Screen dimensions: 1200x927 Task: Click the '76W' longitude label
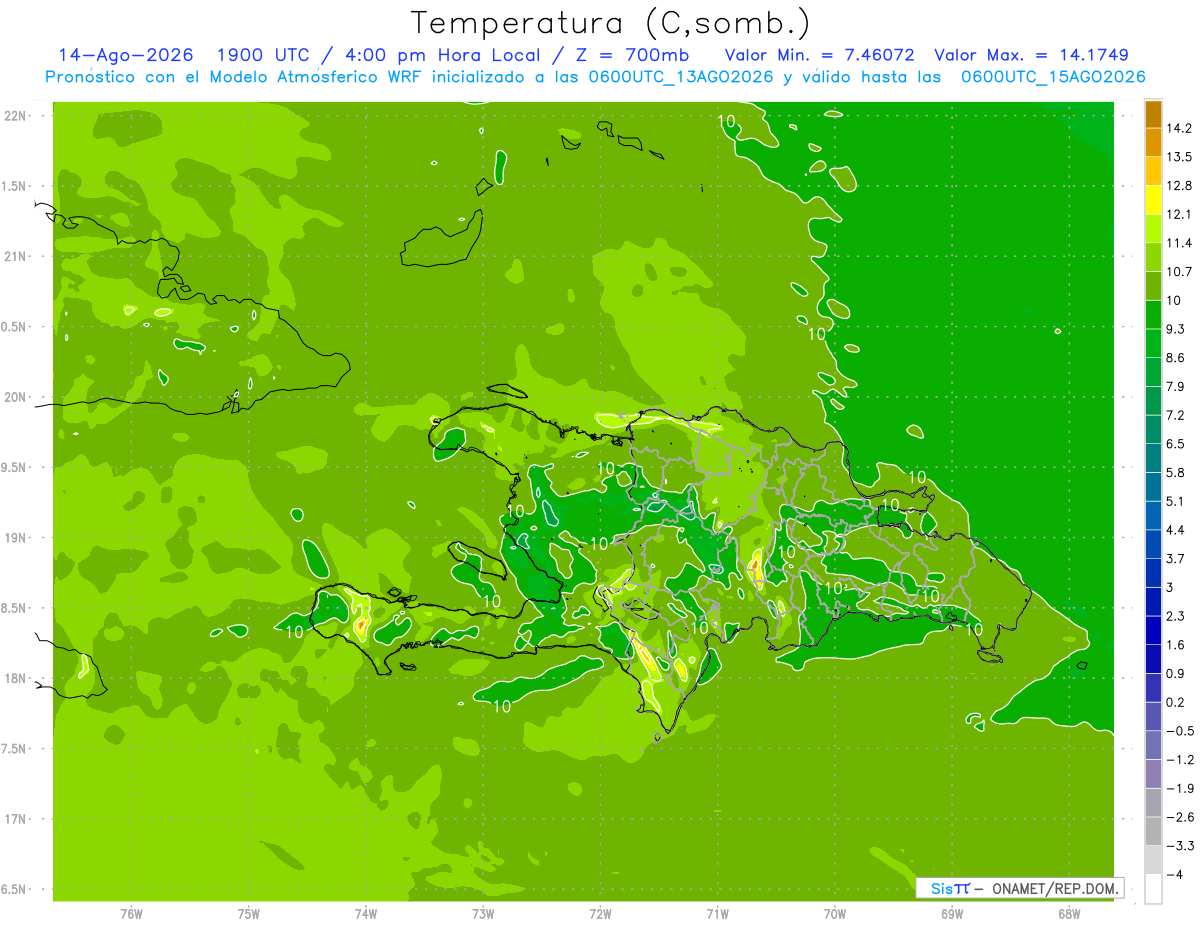point(131,914)
